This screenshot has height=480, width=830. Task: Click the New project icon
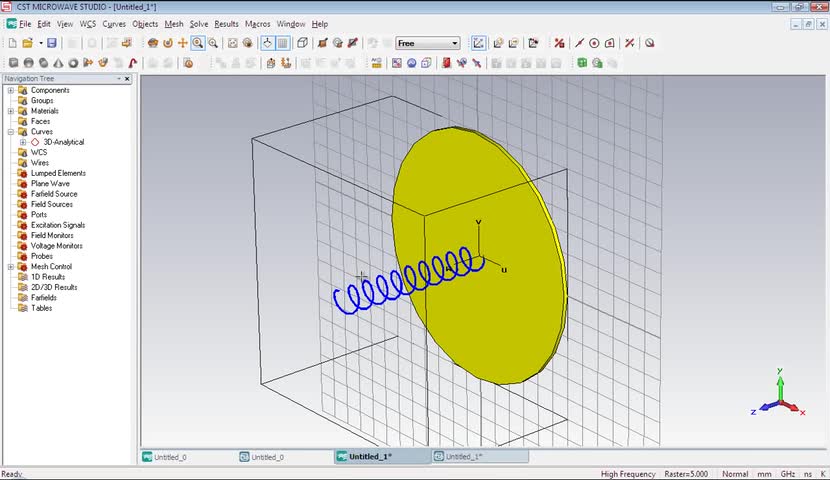click(x=12, y=43)
